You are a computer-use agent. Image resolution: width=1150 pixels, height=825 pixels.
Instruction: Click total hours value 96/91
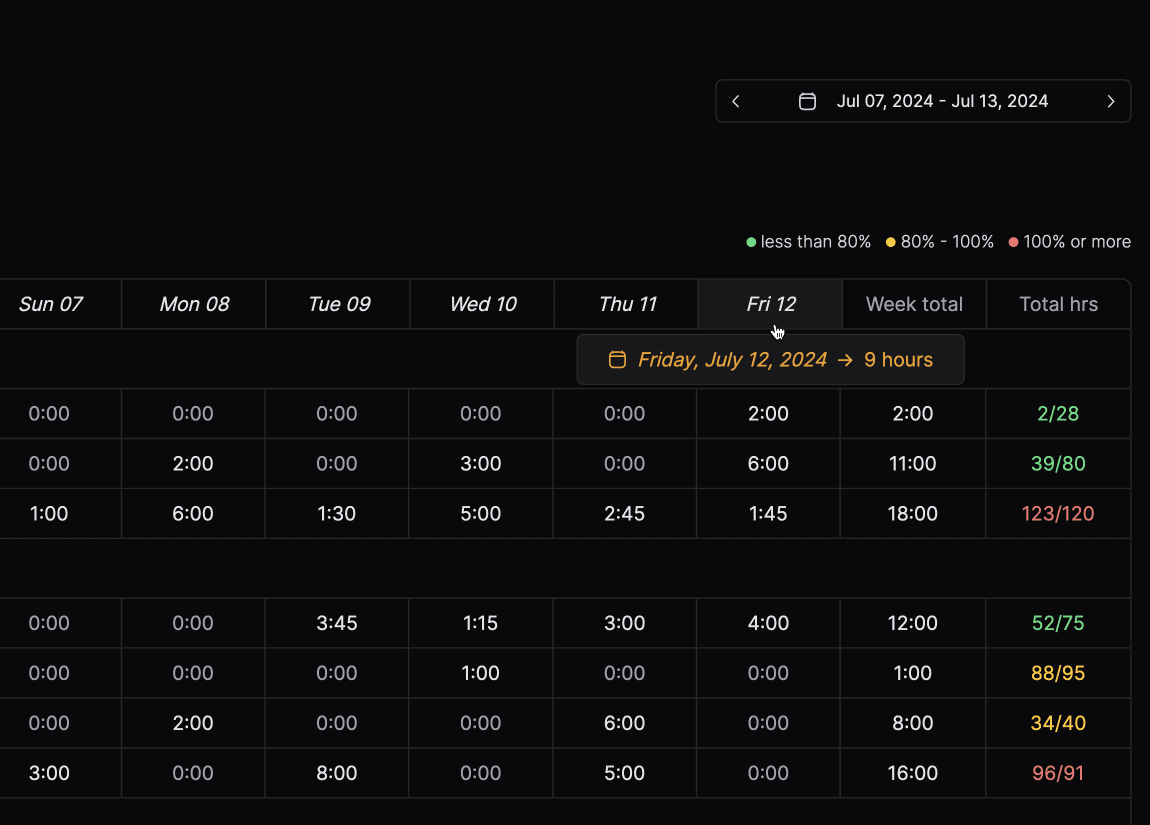pyautogui.click(x=1058, y=773)
